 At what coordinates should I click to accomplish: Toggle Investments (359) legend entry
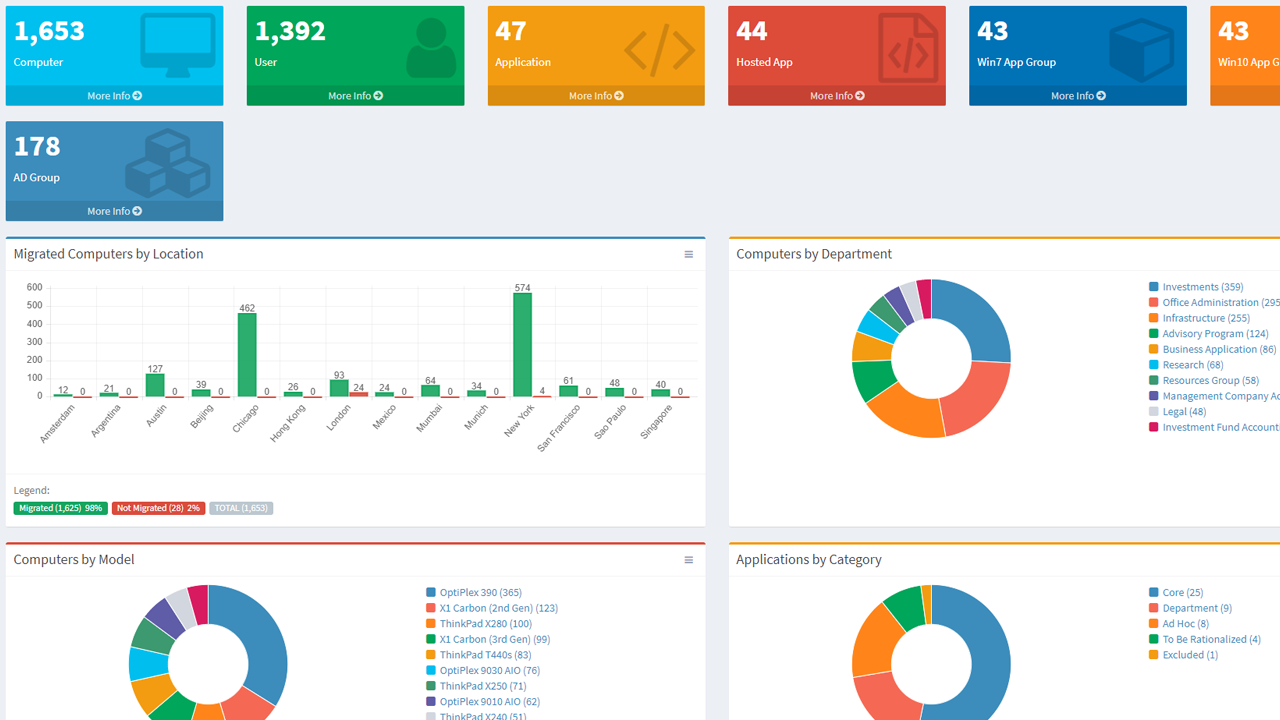[1196, 287]
